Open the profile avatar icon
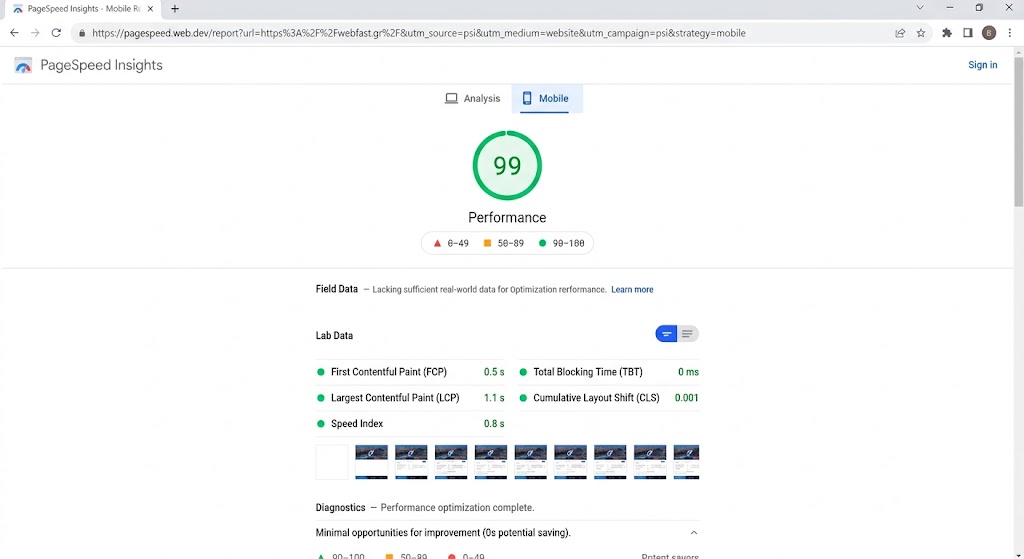Viewport: 1024px width, 559px height. 989,33
